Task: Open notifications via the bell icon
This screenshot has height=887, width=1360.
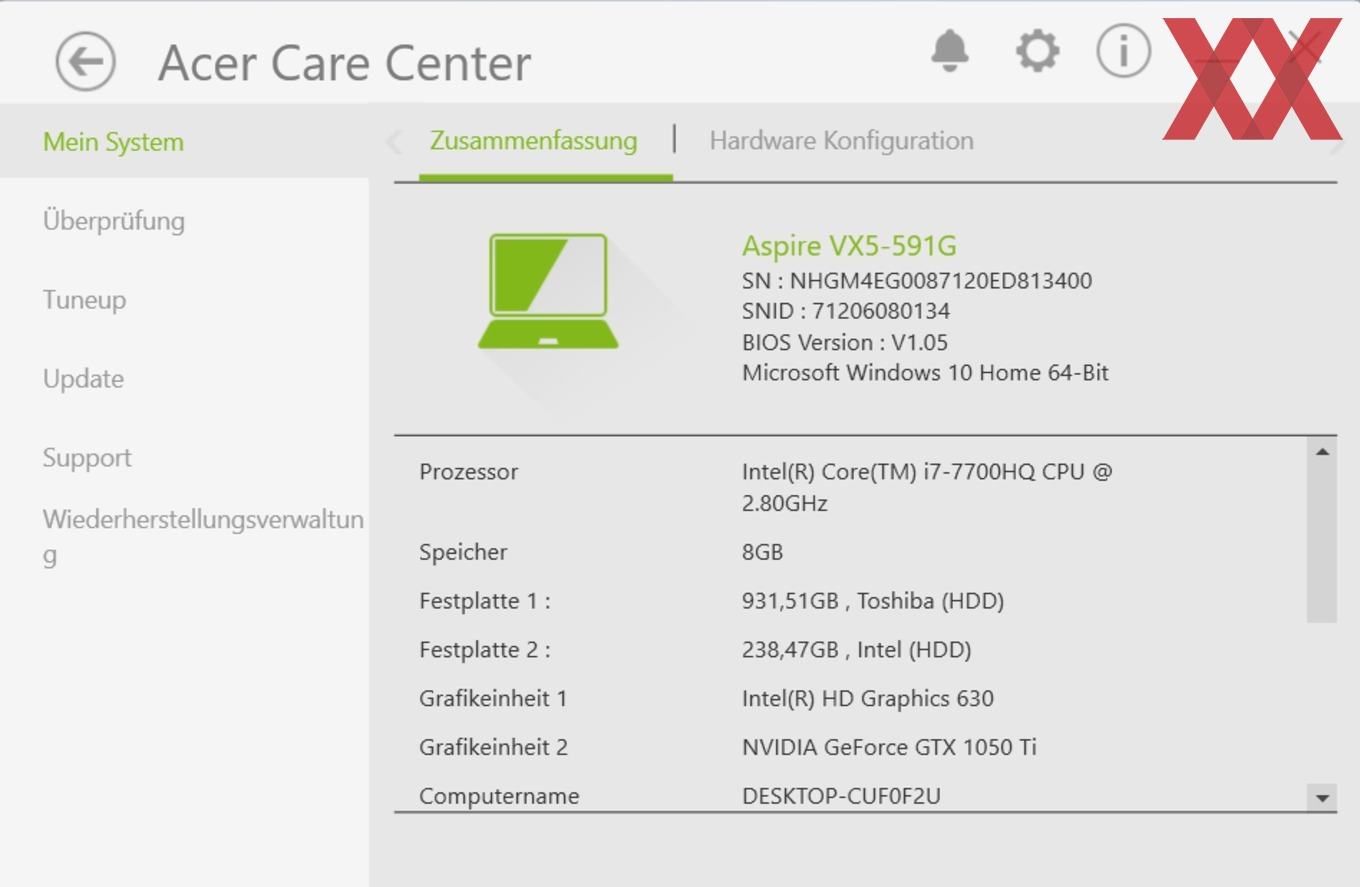Action: pyautogui.click(x=949, y=50)
